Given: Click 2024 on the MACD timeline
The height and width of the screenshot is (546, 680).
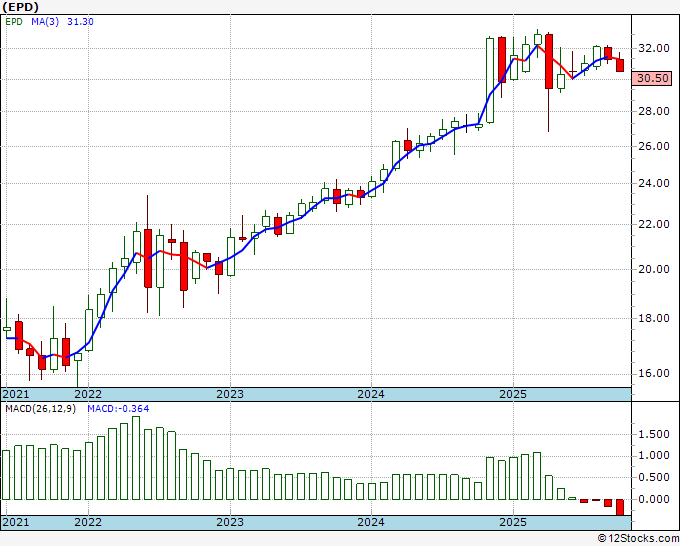Looking at the screenshot, I should pos(371,522).
